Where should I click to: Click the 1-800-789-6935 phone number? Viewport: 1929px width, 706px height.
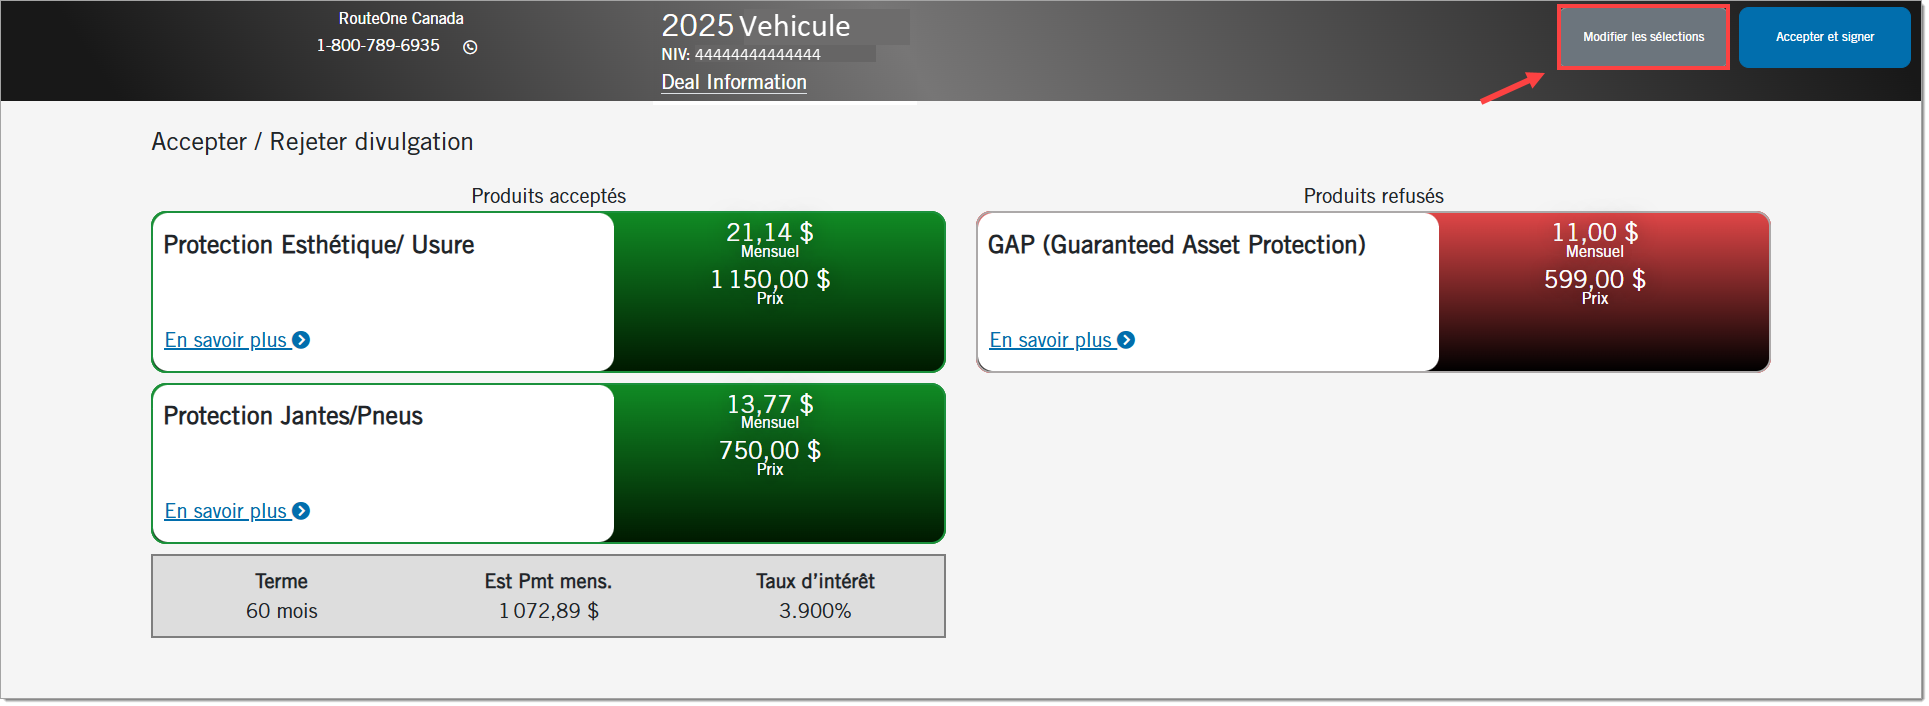[378, 46]
